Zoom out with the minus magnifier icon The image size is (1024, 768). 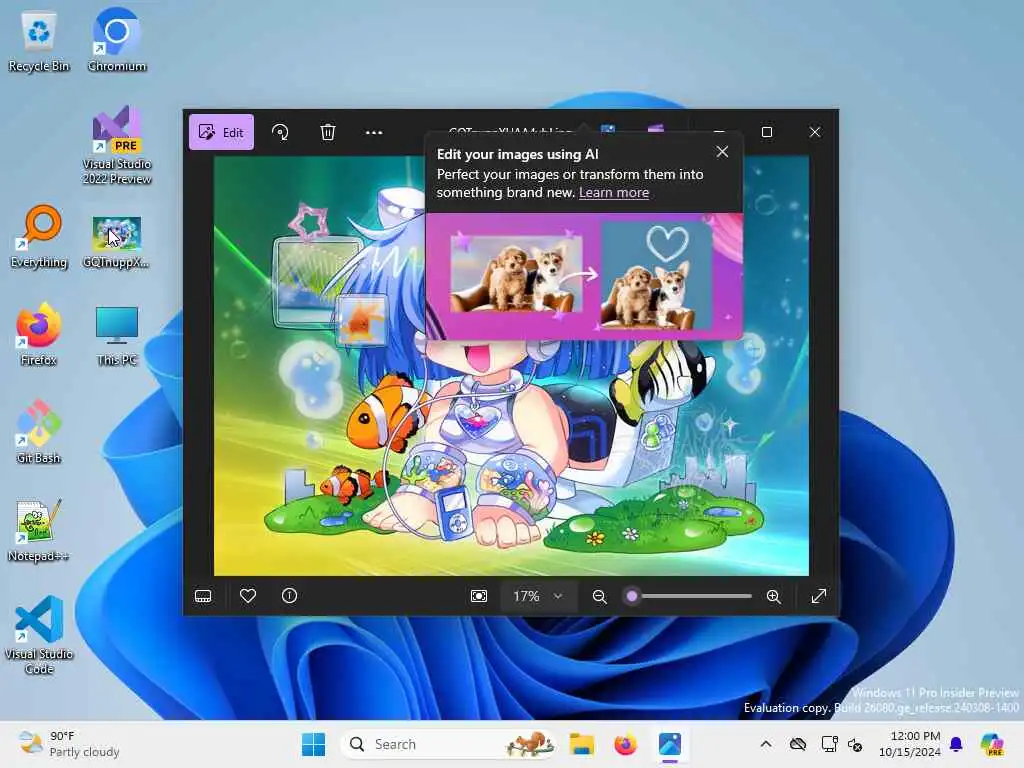pyautogui.click(x=600, y=596)
